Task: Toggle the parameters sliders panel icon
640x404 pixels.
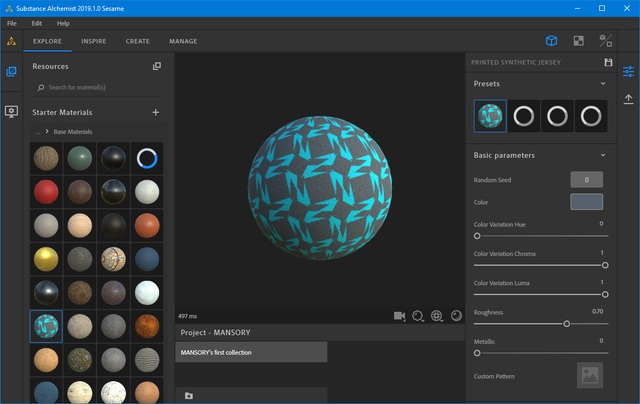Action: coord(628,72)
